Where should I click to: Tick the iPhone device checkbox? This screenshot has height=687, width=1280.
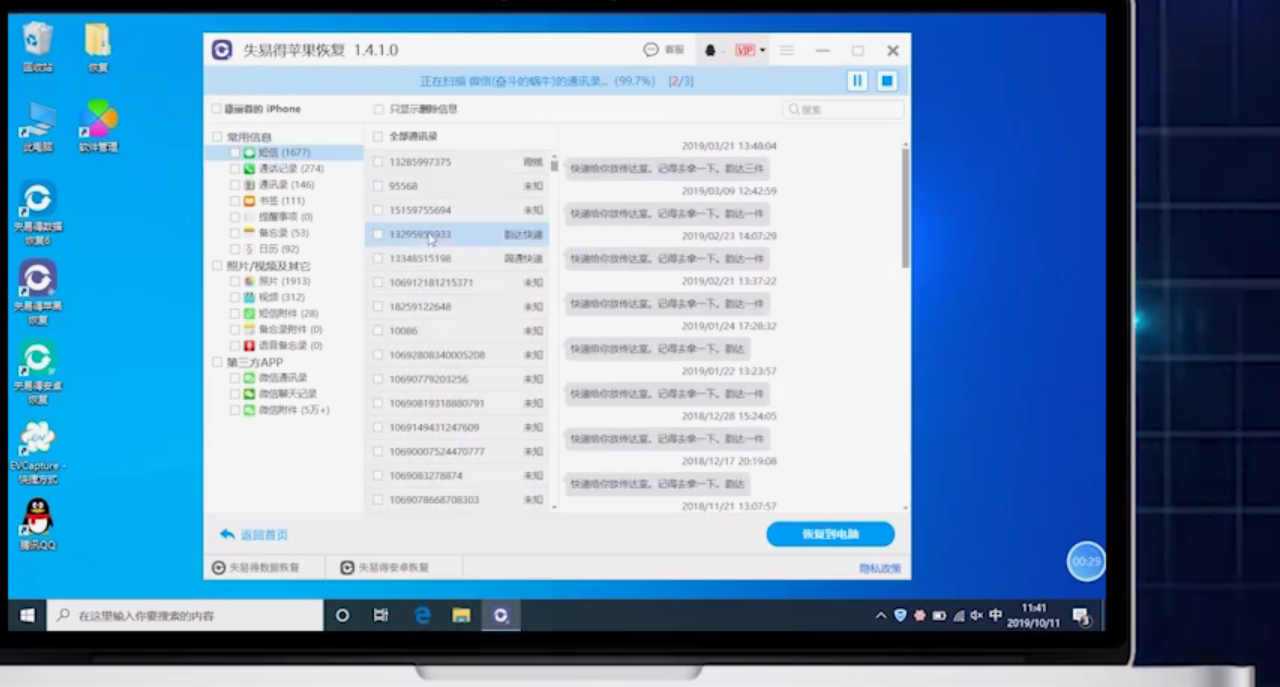point(216,109)
